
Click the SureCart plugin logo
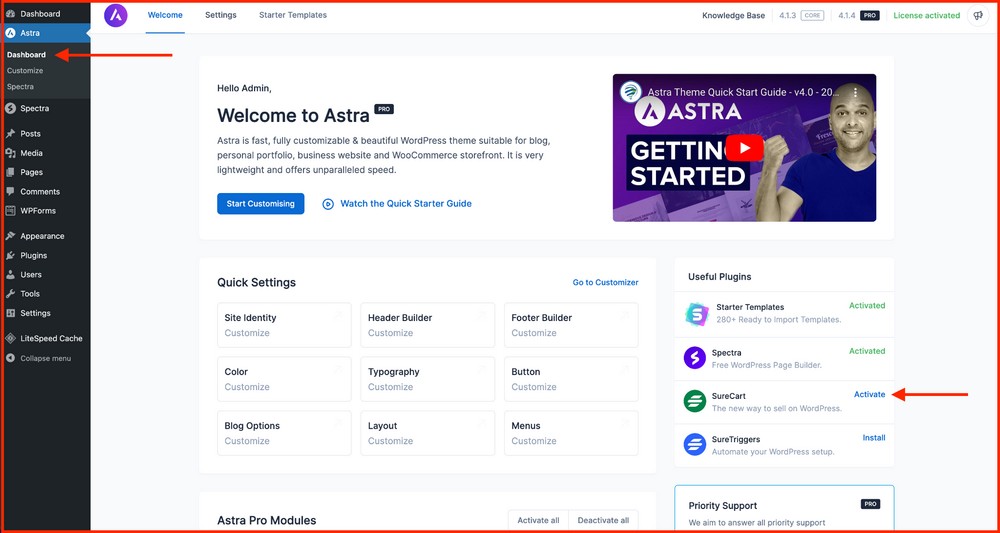(x=695, y=401)
